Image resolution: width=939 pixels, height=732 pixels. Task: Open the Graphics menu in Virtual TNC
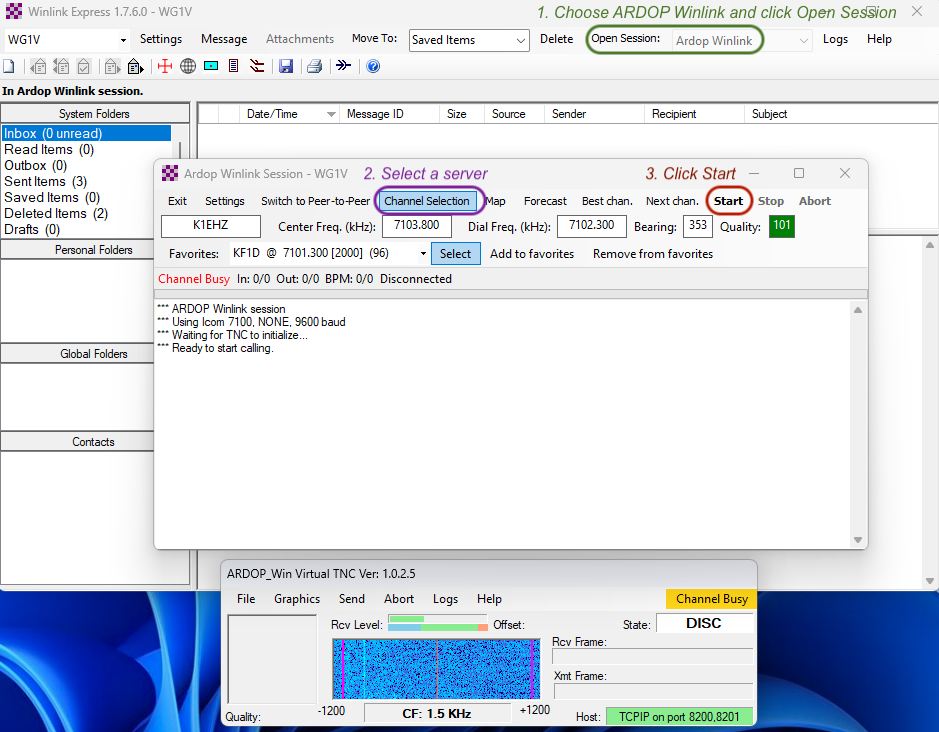click(297, 599)
